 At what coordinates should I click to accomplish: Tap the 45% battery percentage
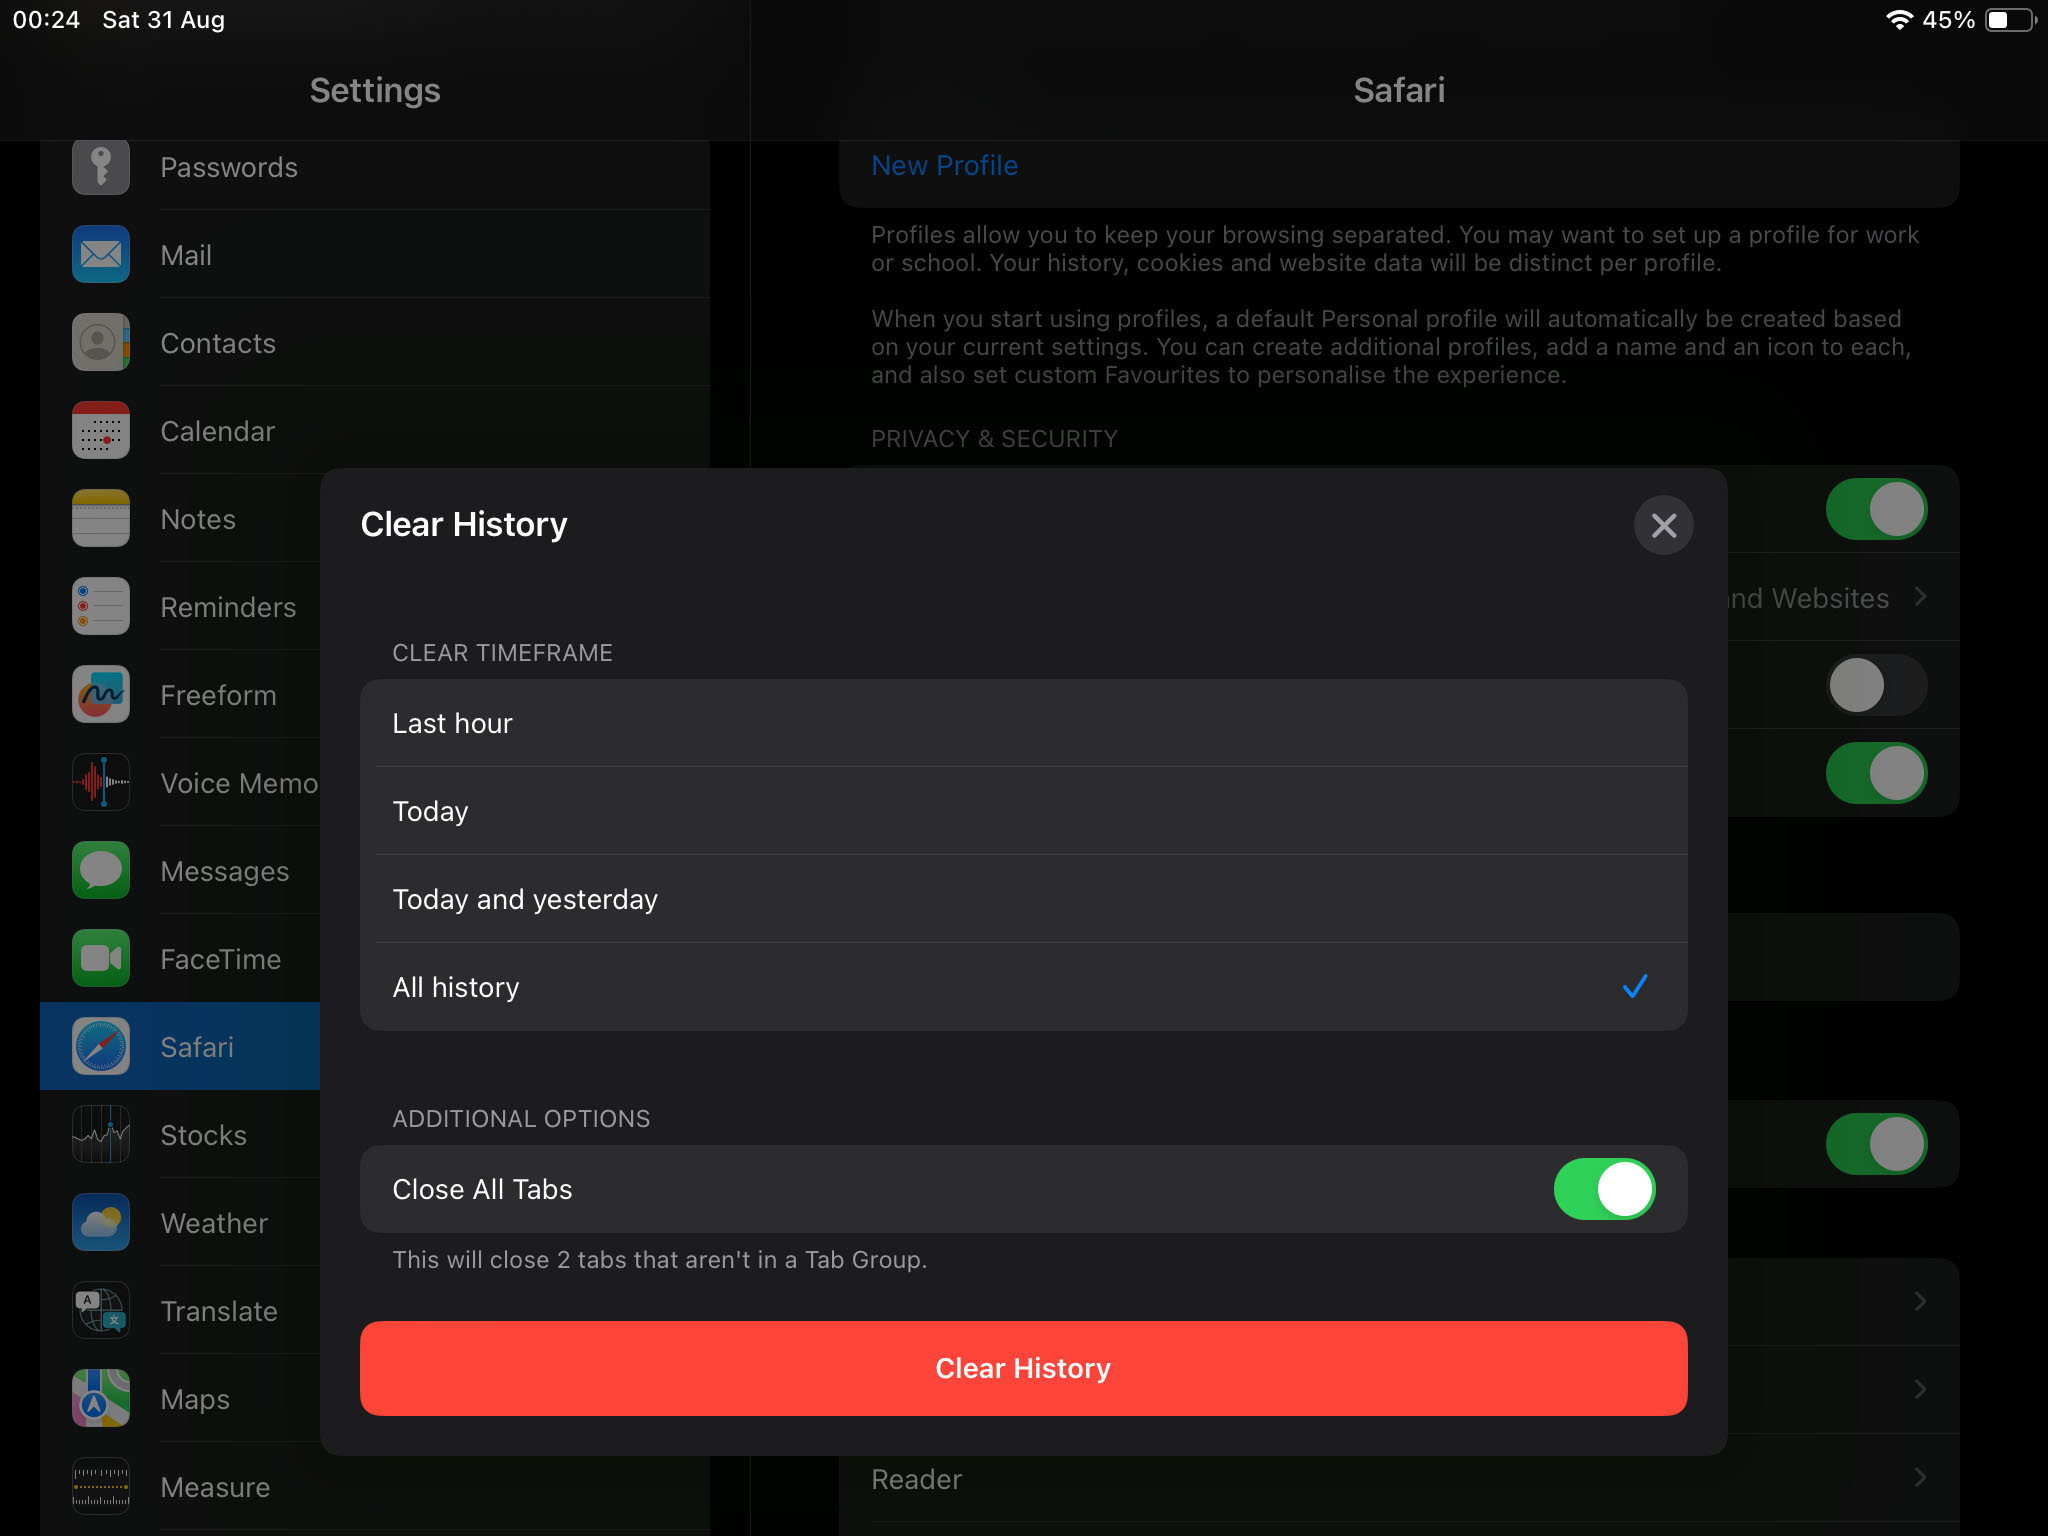pyautogui.click(x=1948, y=20)
